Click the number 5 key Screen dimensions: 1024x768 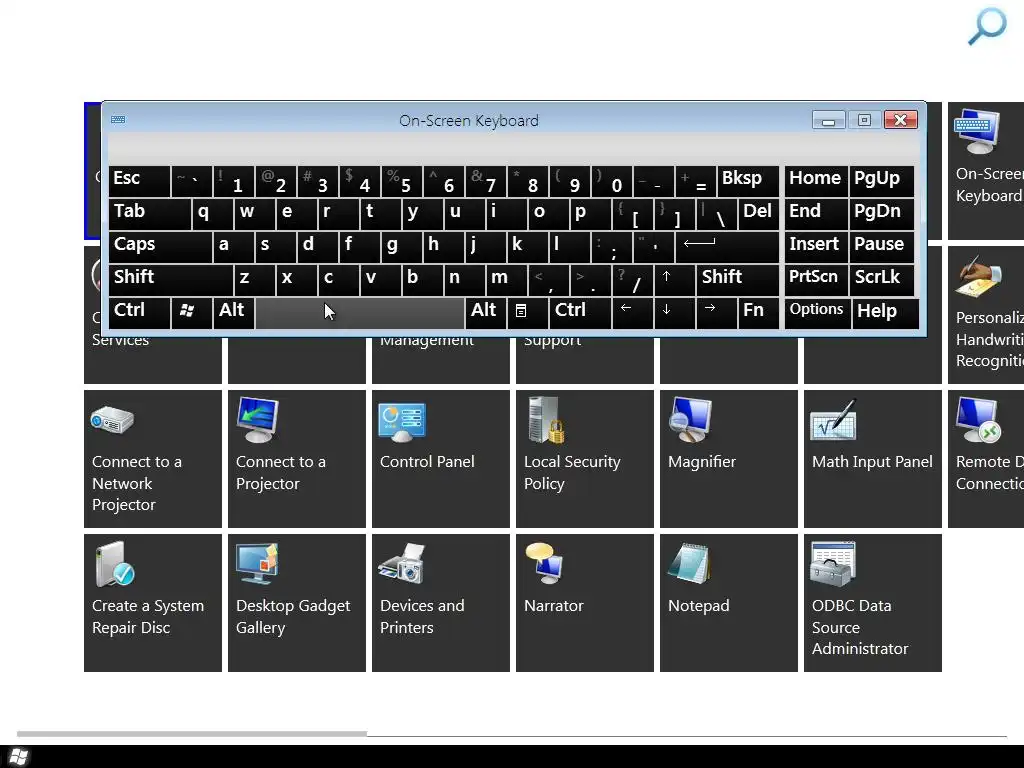(x=402, y=181)
